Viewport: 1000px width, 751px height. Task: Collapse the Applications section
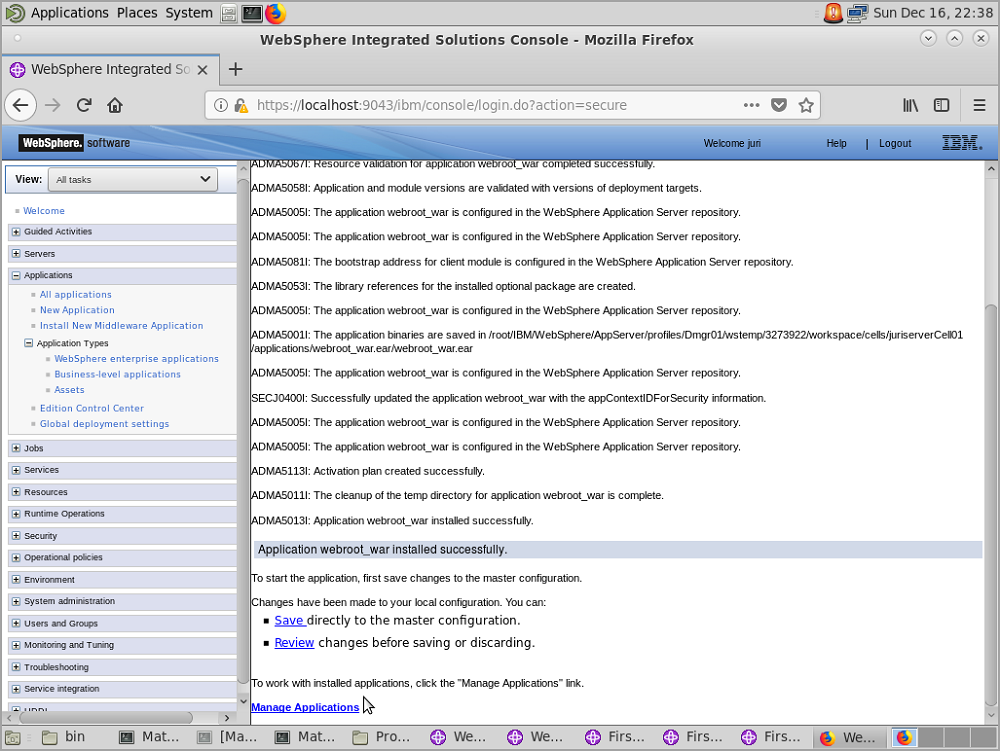(x=16, y=275)
